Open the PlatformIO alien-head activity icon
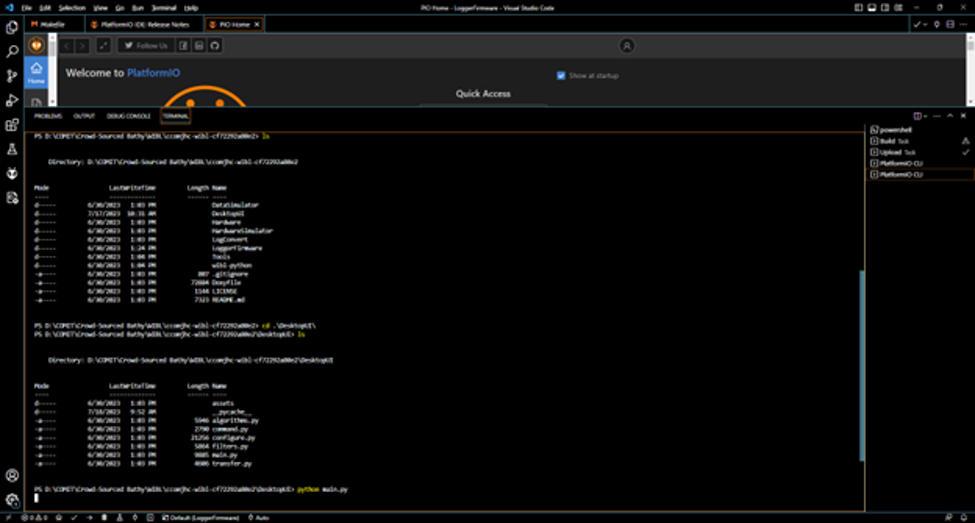Viewport: 975px width, 523px height. pos(12,174)
